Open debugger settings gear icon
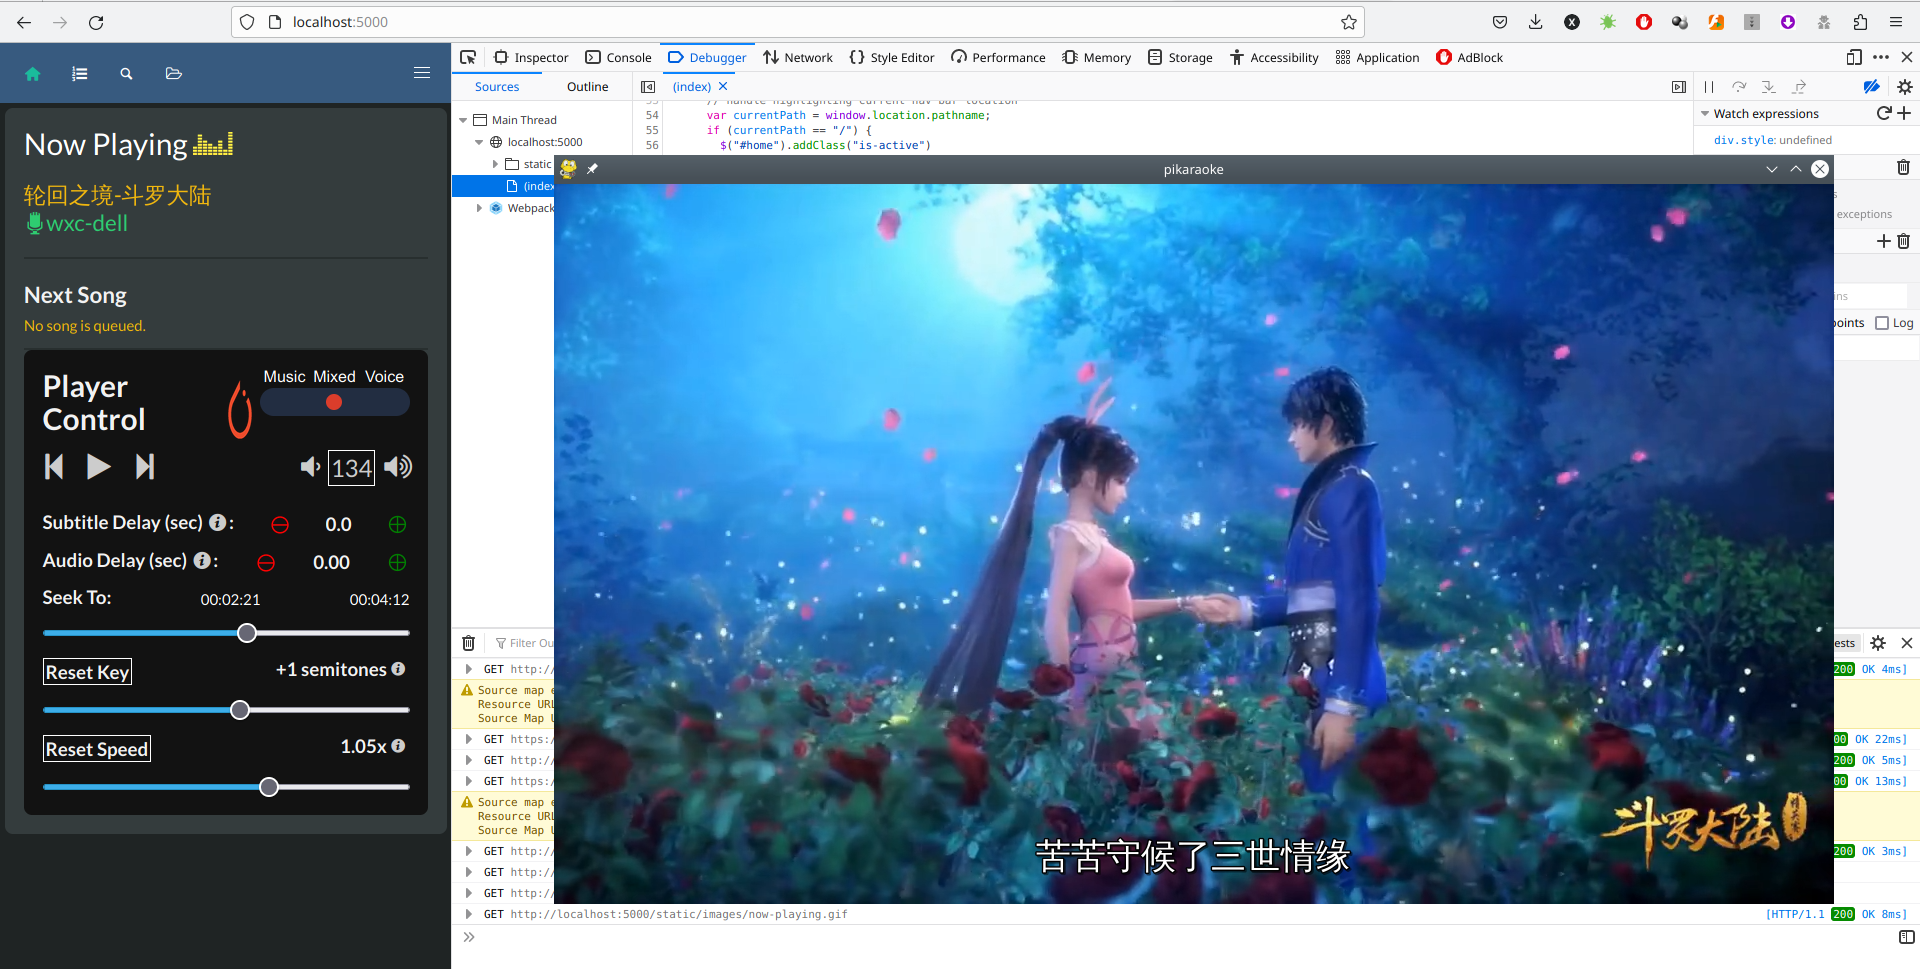Viewport: 1920px width, 969px height. tap(1905, 87)
